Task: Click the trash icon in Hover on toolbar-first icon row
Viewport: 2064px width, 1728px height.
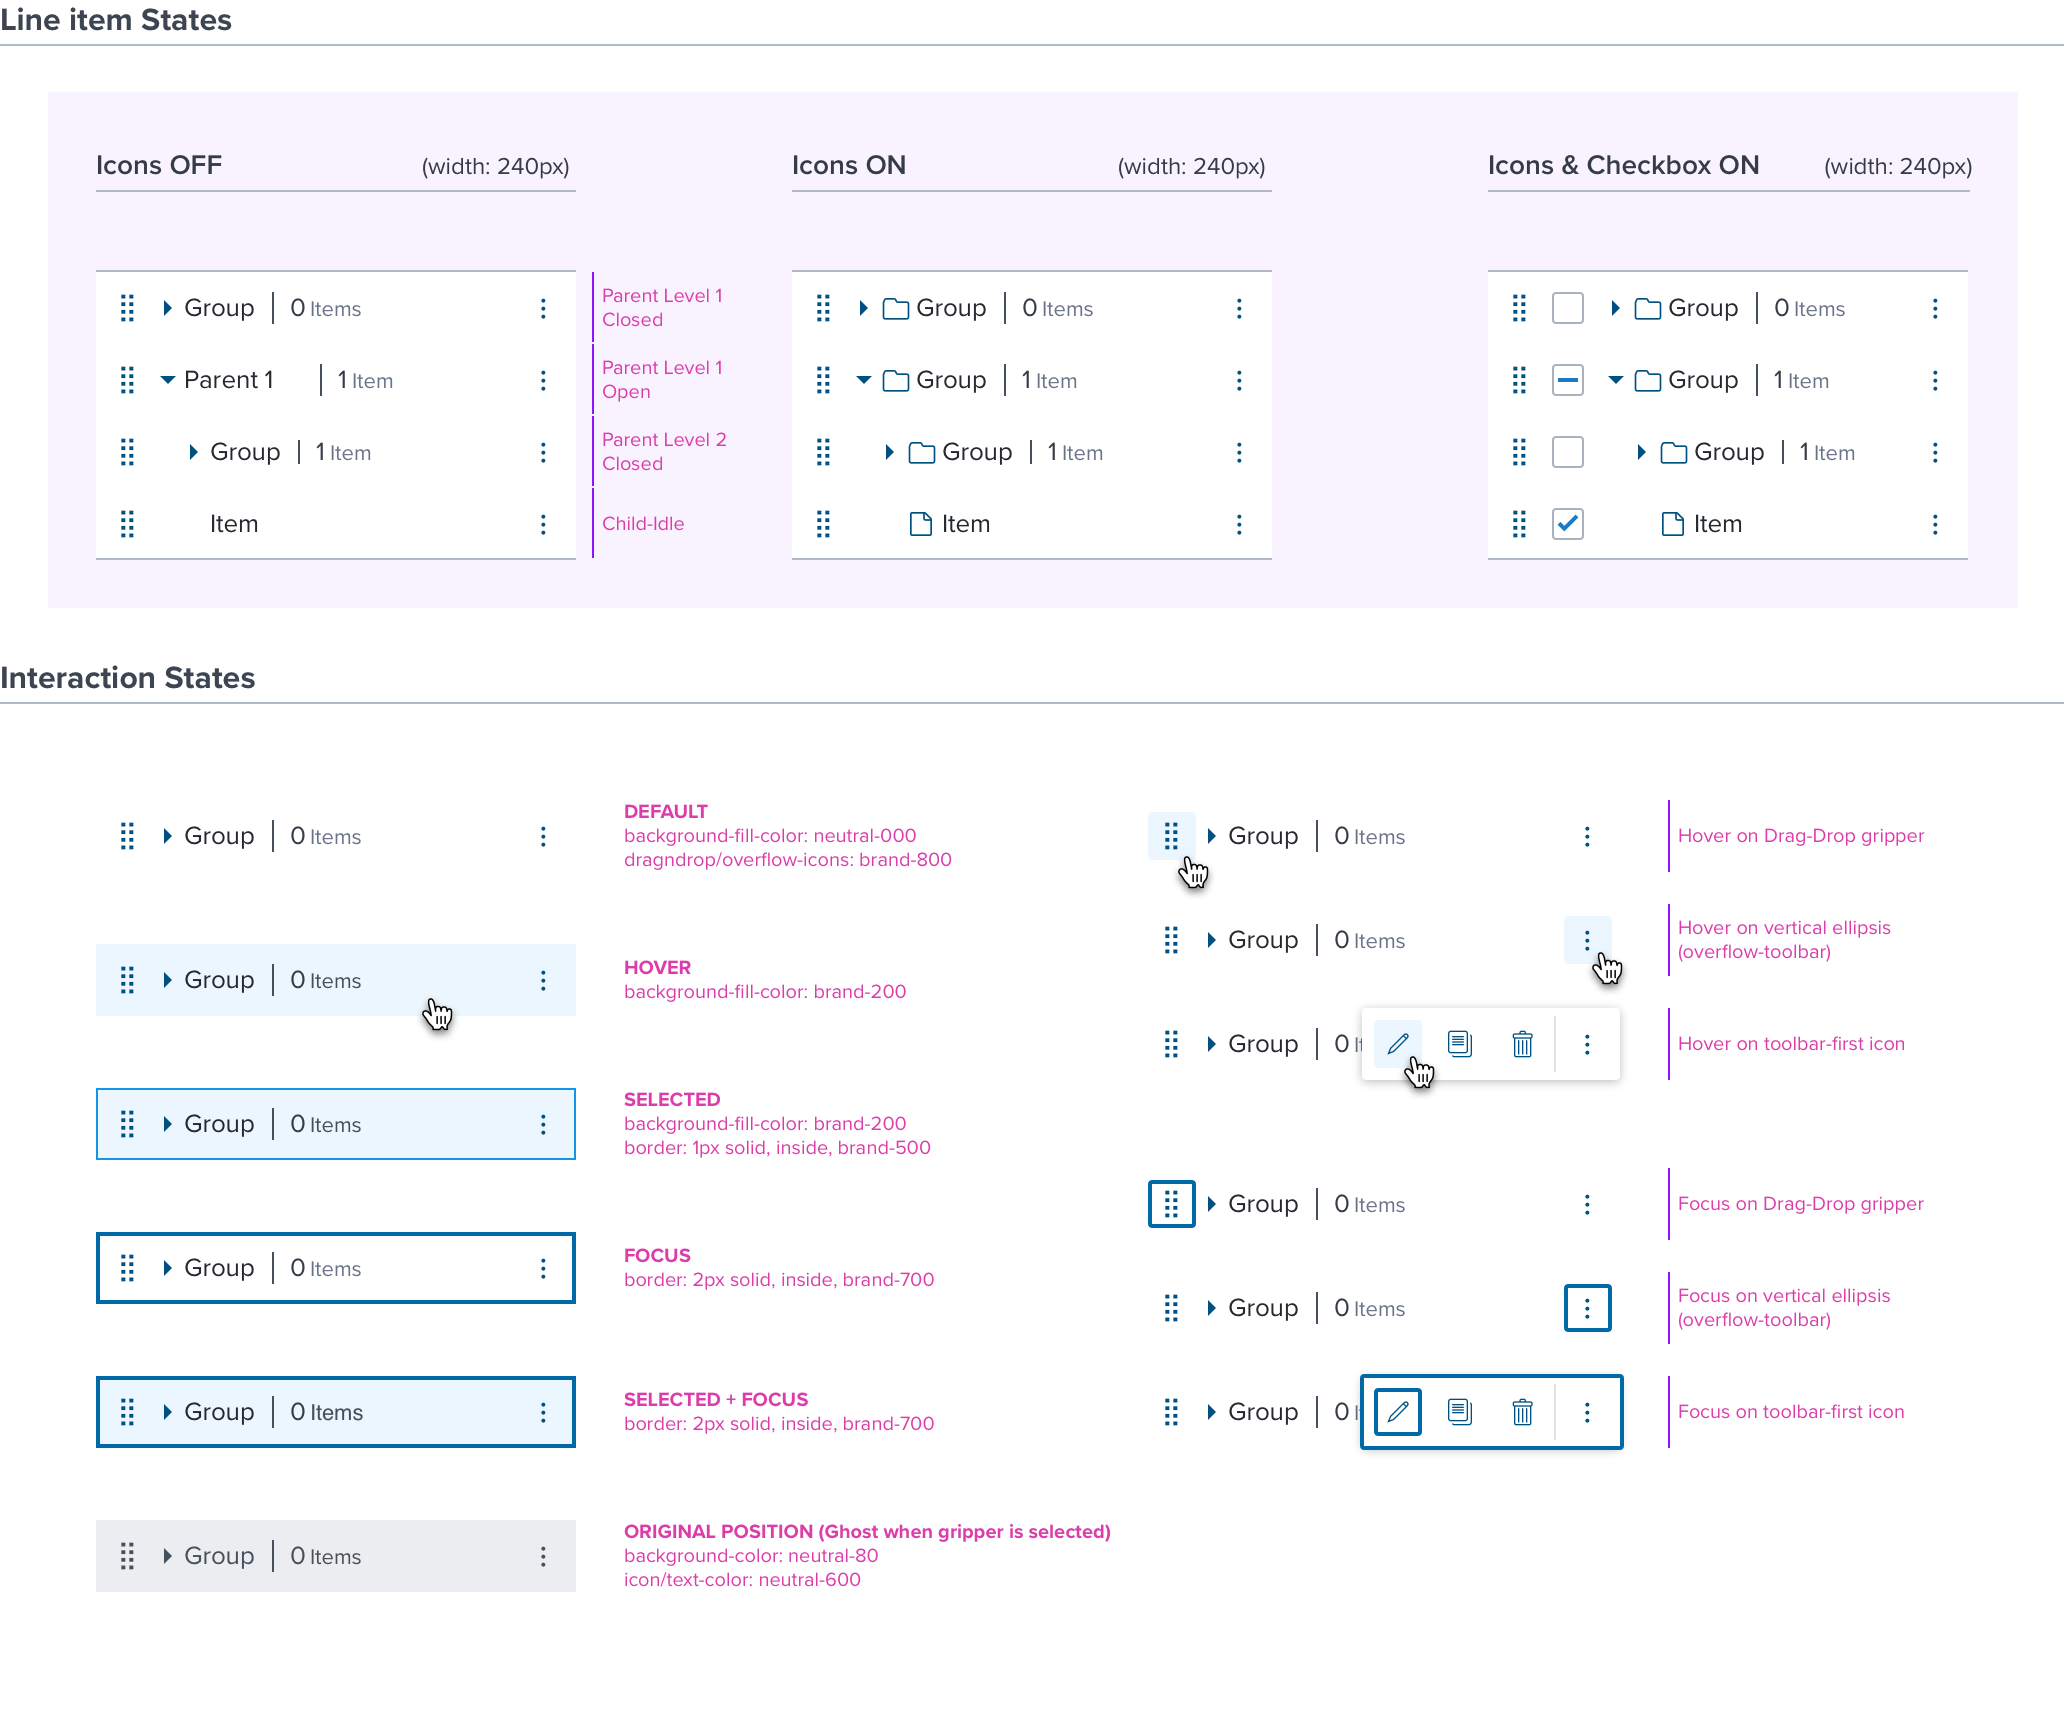Action: tap(1522, 1044)
